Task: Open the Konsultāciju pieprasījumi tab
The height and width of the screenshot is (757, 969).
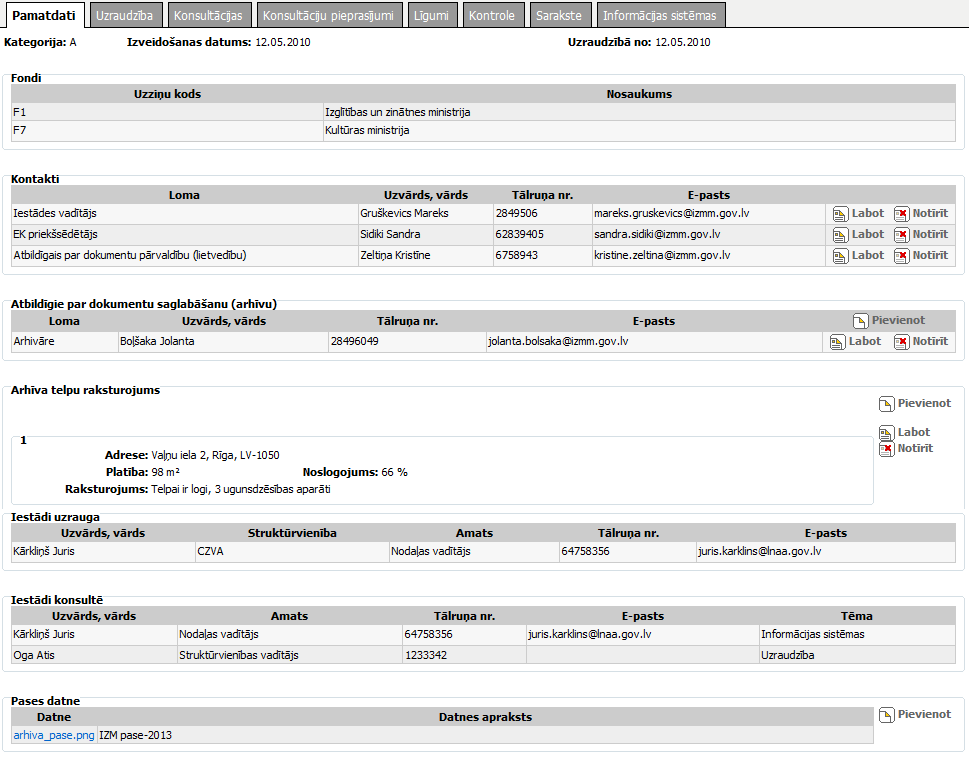Action: (331, 15)
